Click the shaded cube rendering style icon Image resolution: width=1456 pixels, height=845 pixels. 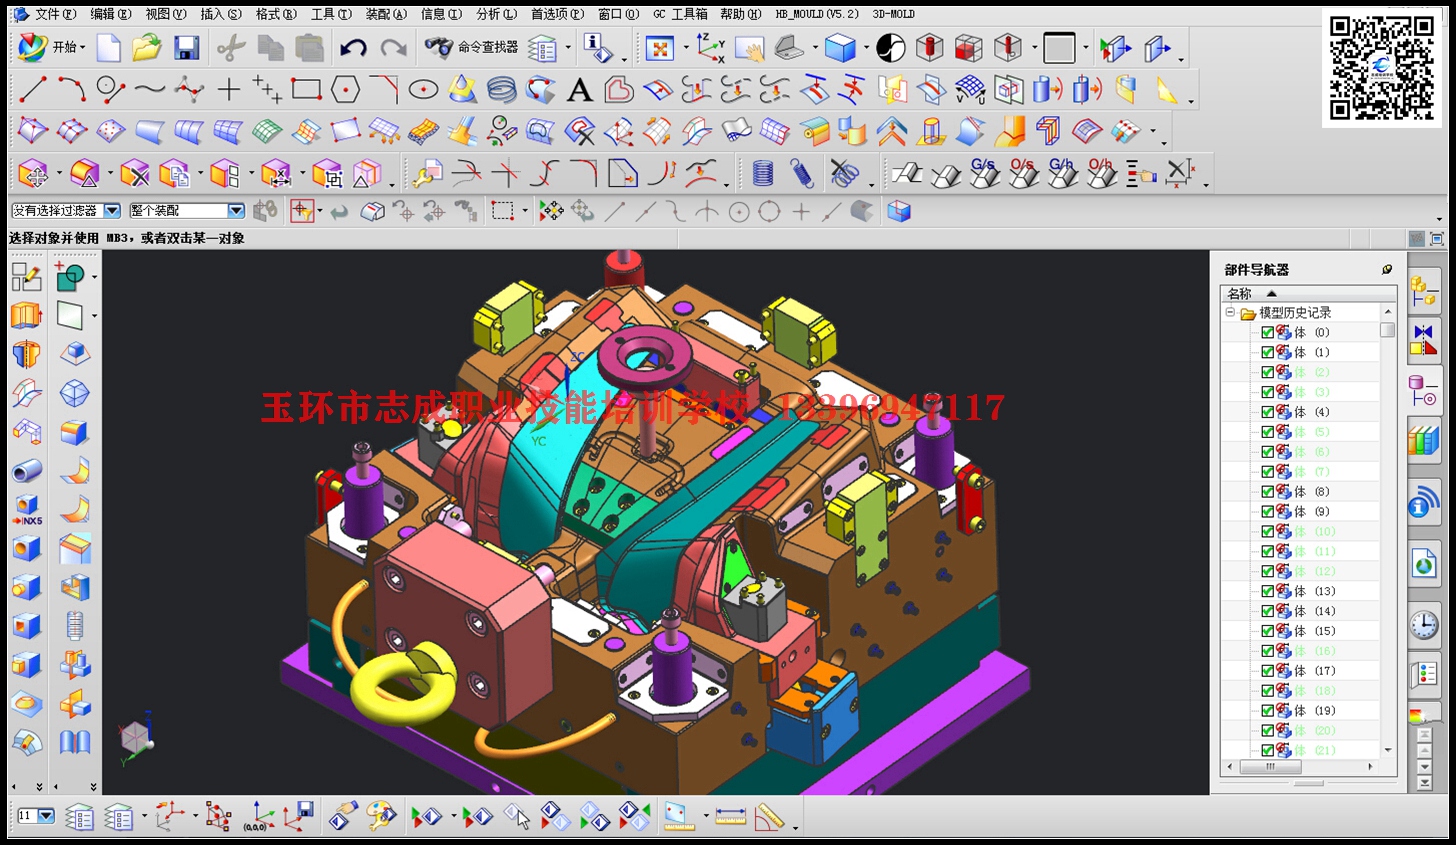pyautogui.click(x=840, y=47)
